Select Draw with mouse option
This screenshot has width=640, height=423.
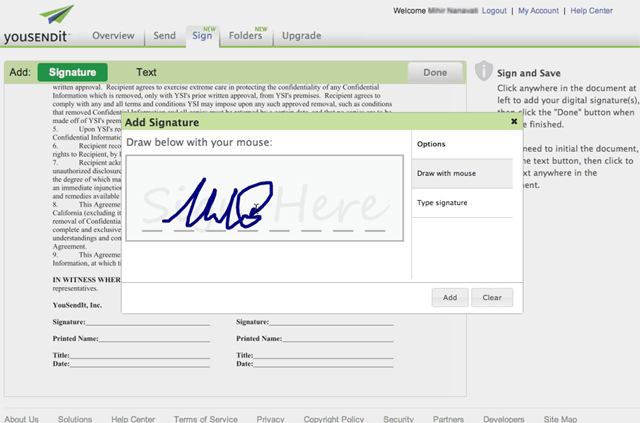click(446, 174)
